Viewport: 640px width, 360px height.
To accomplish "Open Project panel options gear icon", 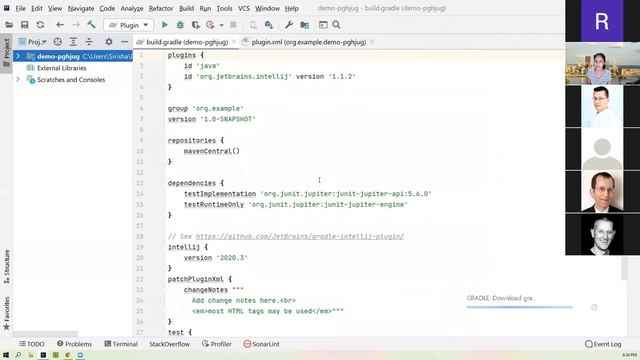I will pos(109,42).
